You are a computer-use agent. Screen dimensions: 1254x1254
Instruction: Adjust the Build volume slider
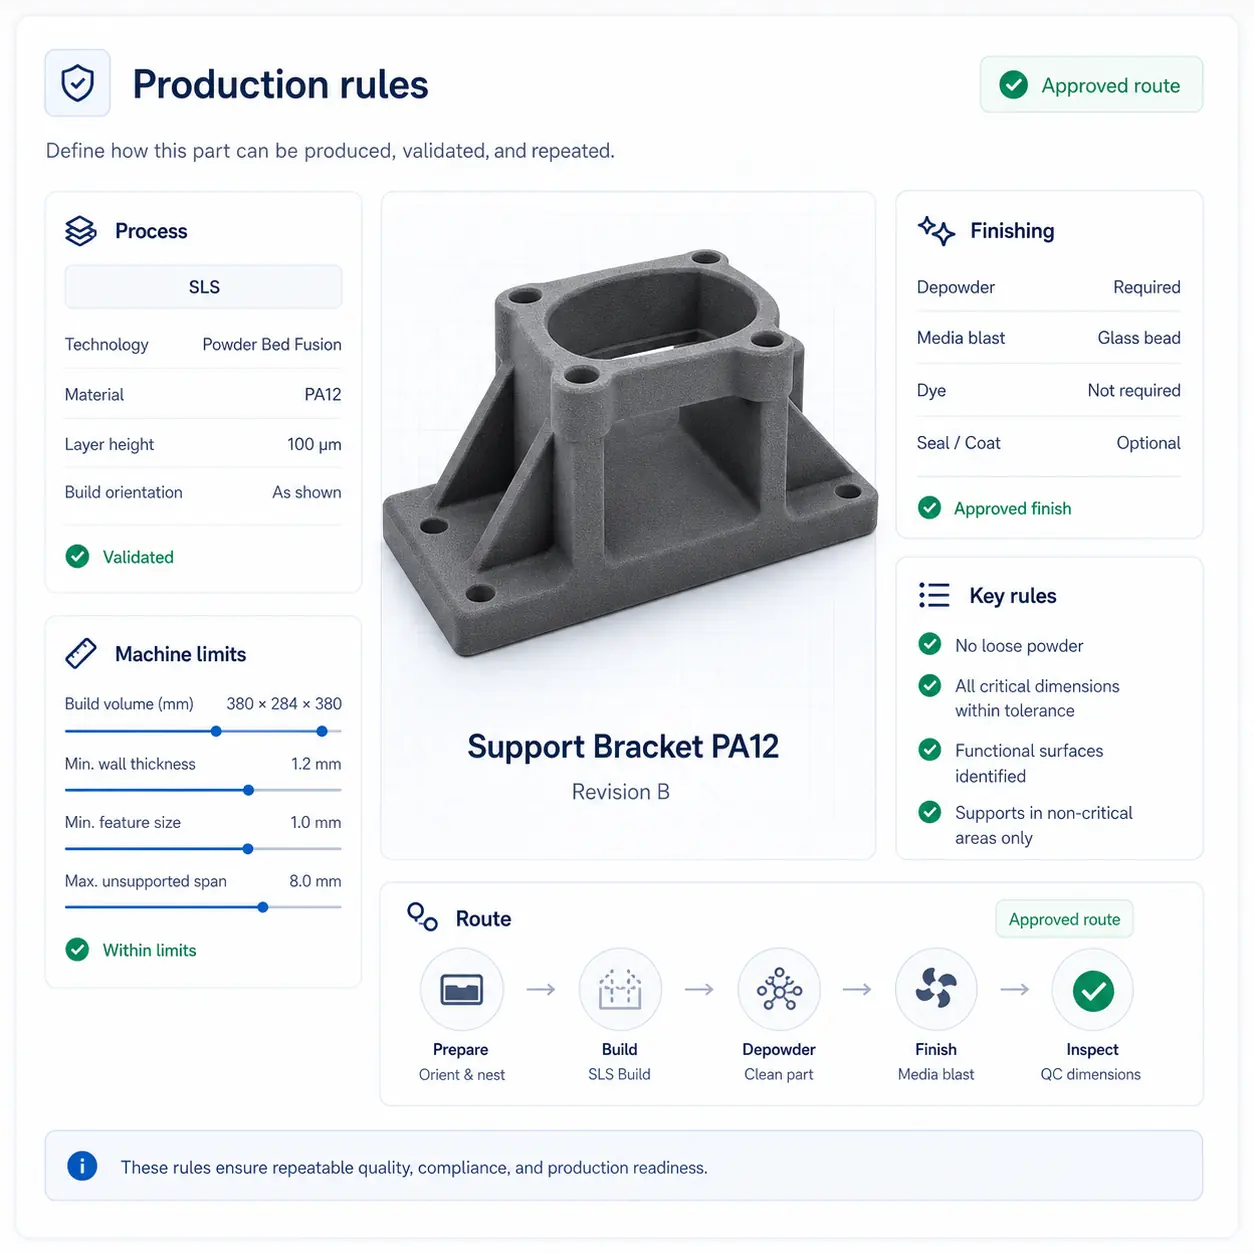pyautogui.click(x=203, y=731)
